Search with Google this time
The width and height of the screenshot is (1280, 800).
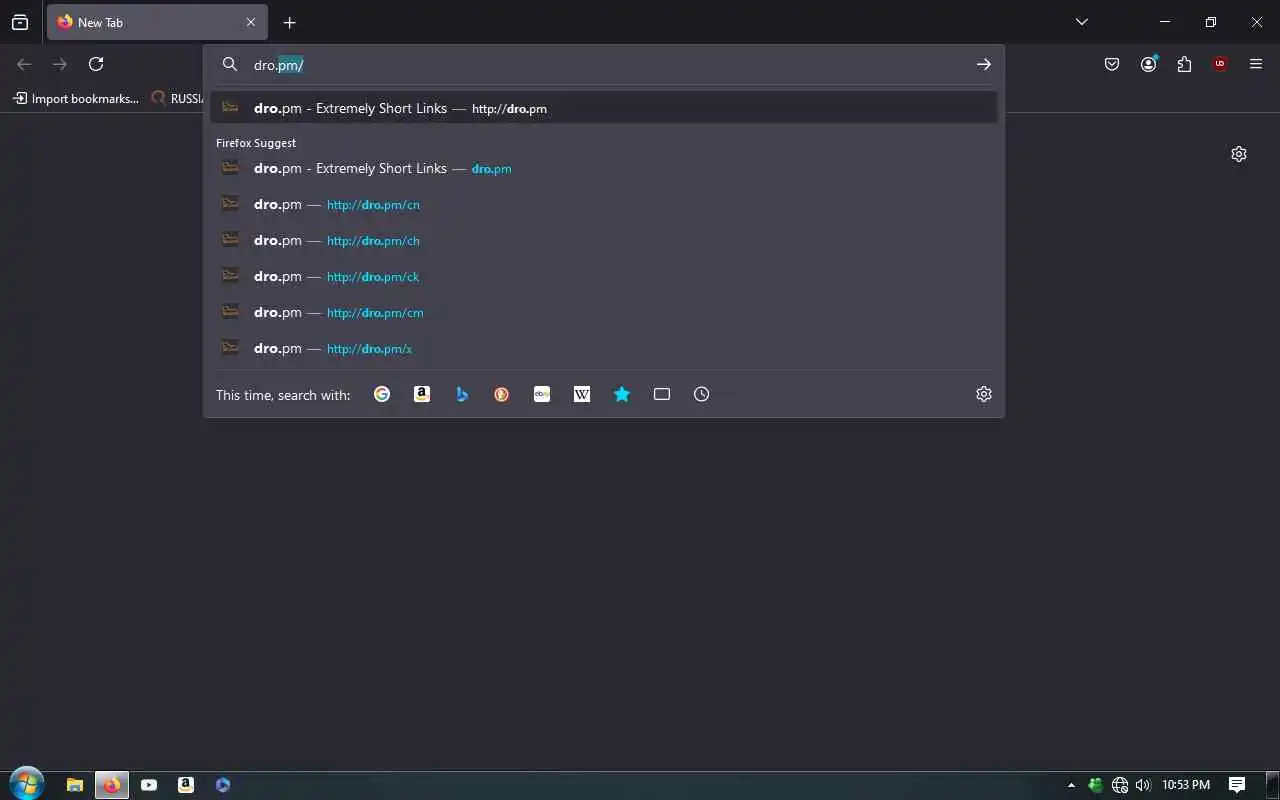point(382,394)
